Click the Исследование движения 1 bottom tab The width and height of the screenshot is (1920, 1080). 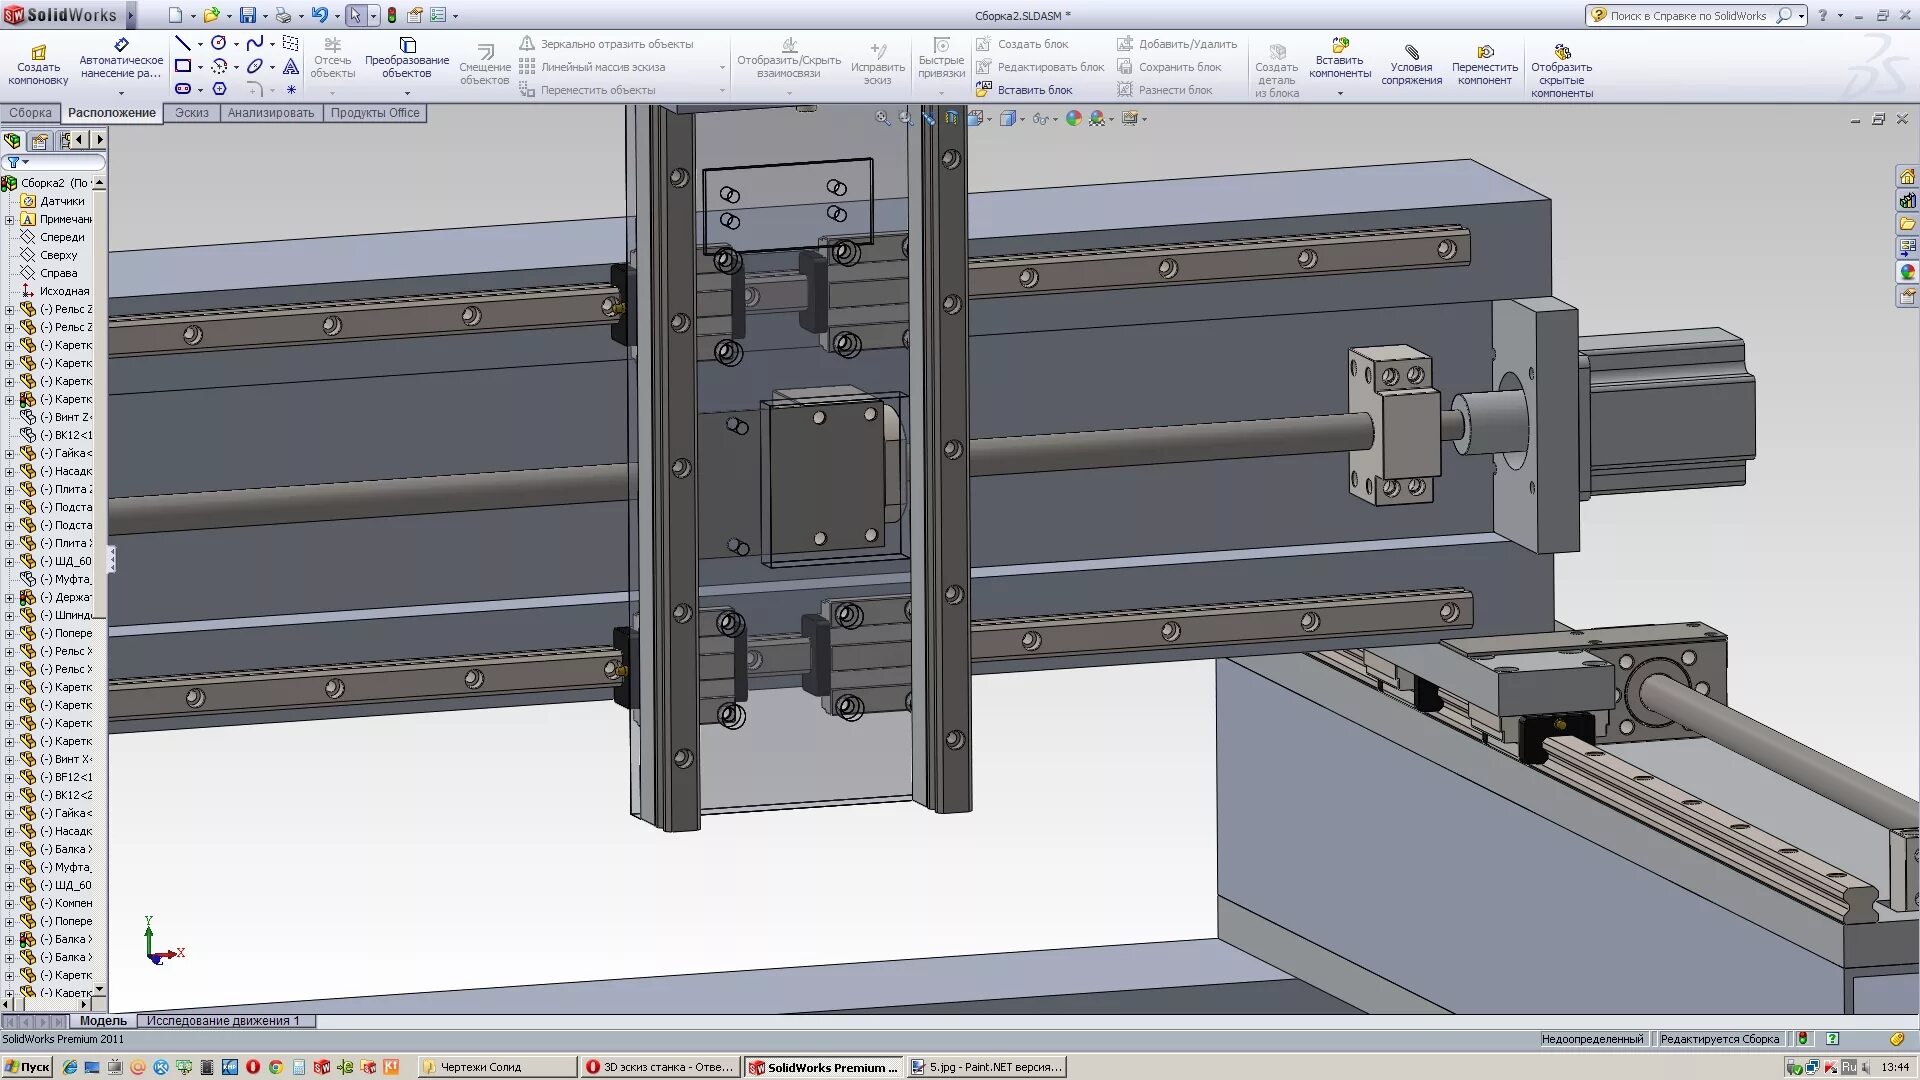pos(223,1021)
